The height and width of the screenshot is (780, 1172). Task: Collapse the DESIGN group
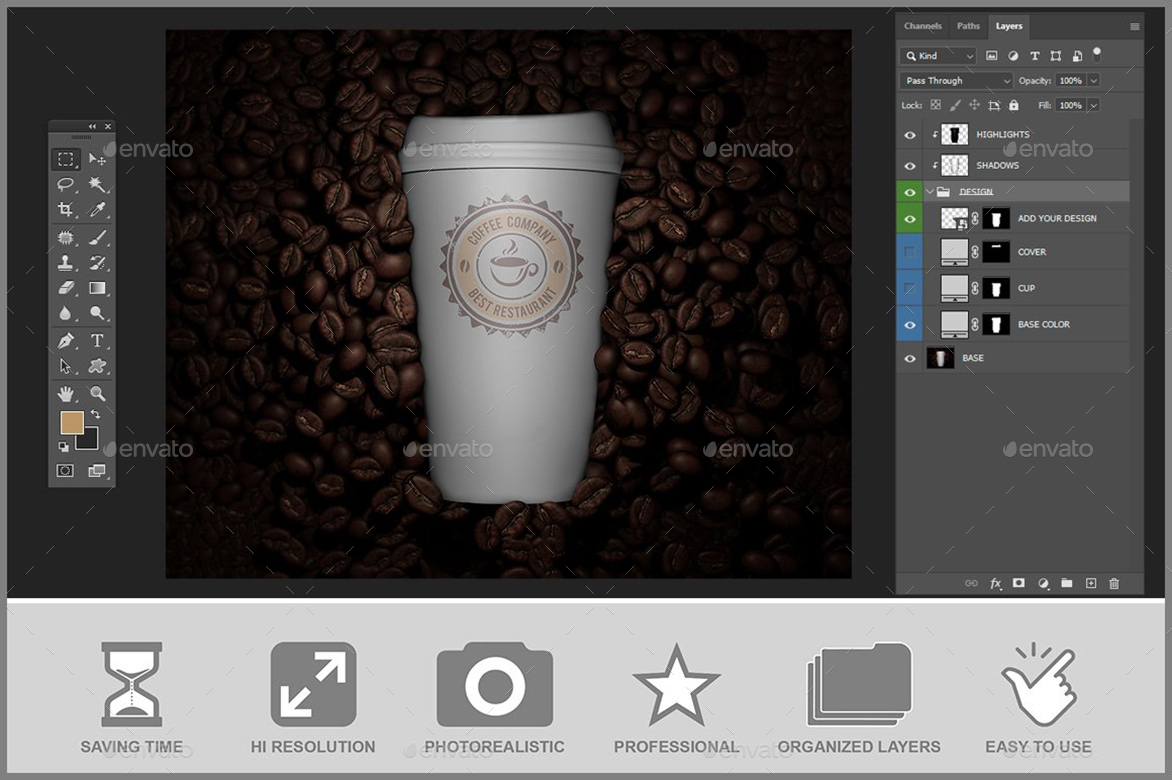point(930,192)
